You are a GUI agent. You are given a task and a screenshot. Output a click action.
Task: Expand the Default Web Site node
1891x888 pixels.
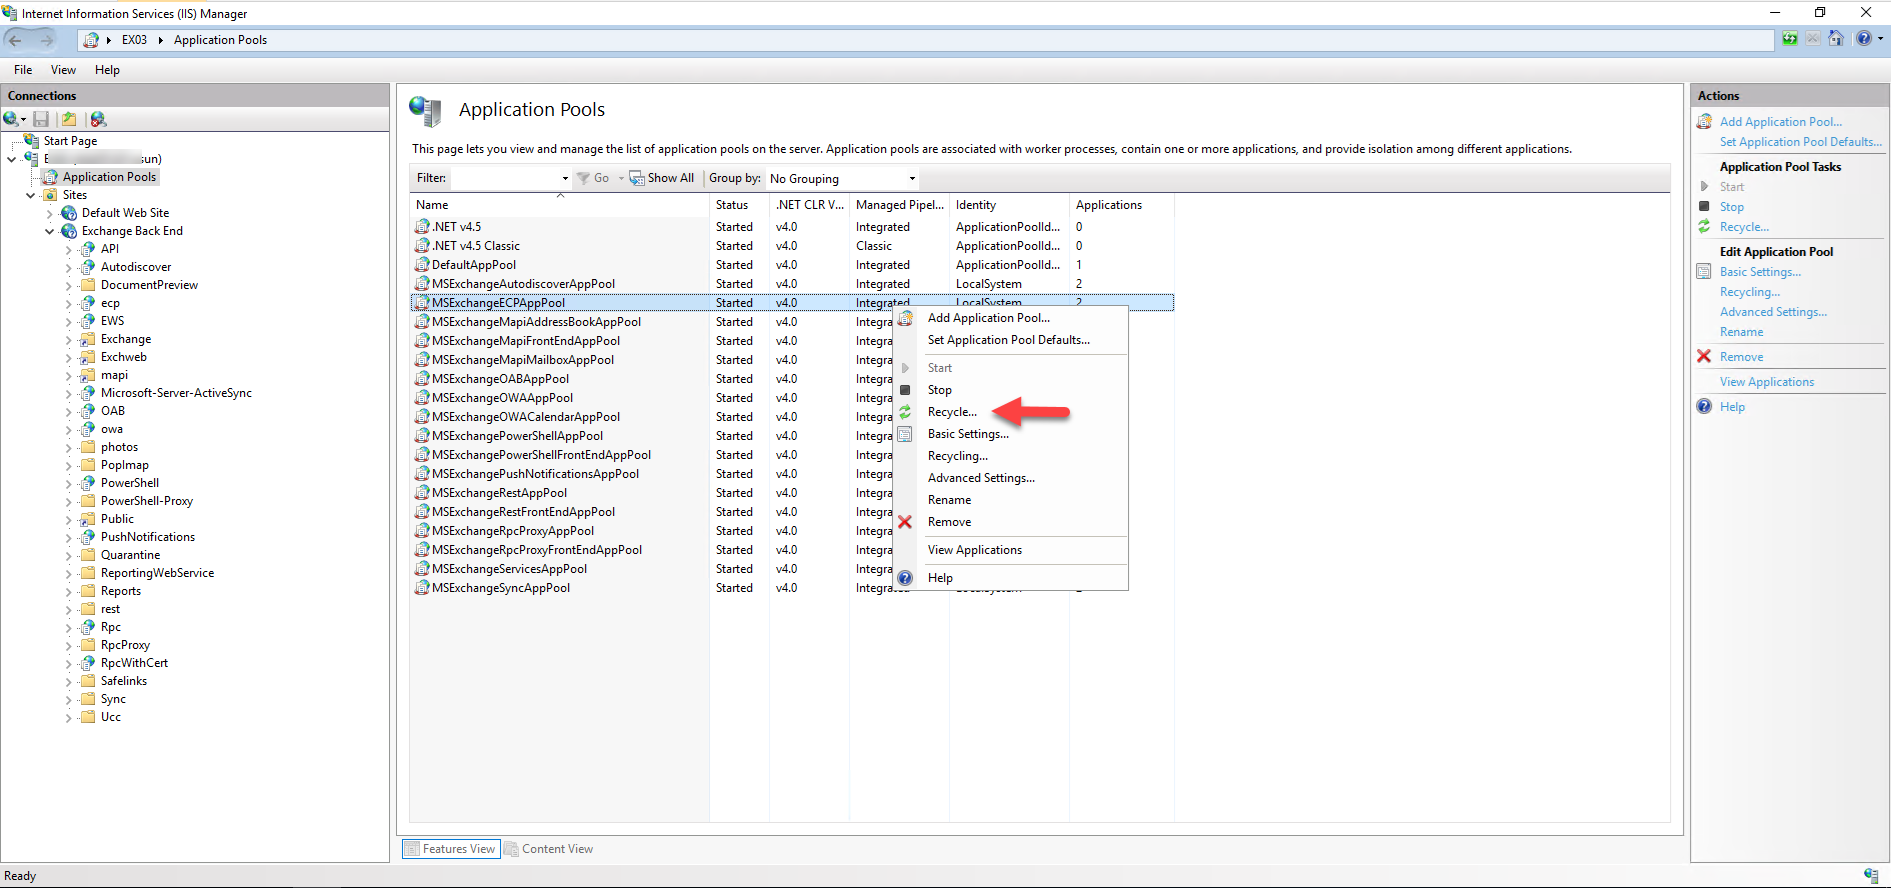click(50, 213)
